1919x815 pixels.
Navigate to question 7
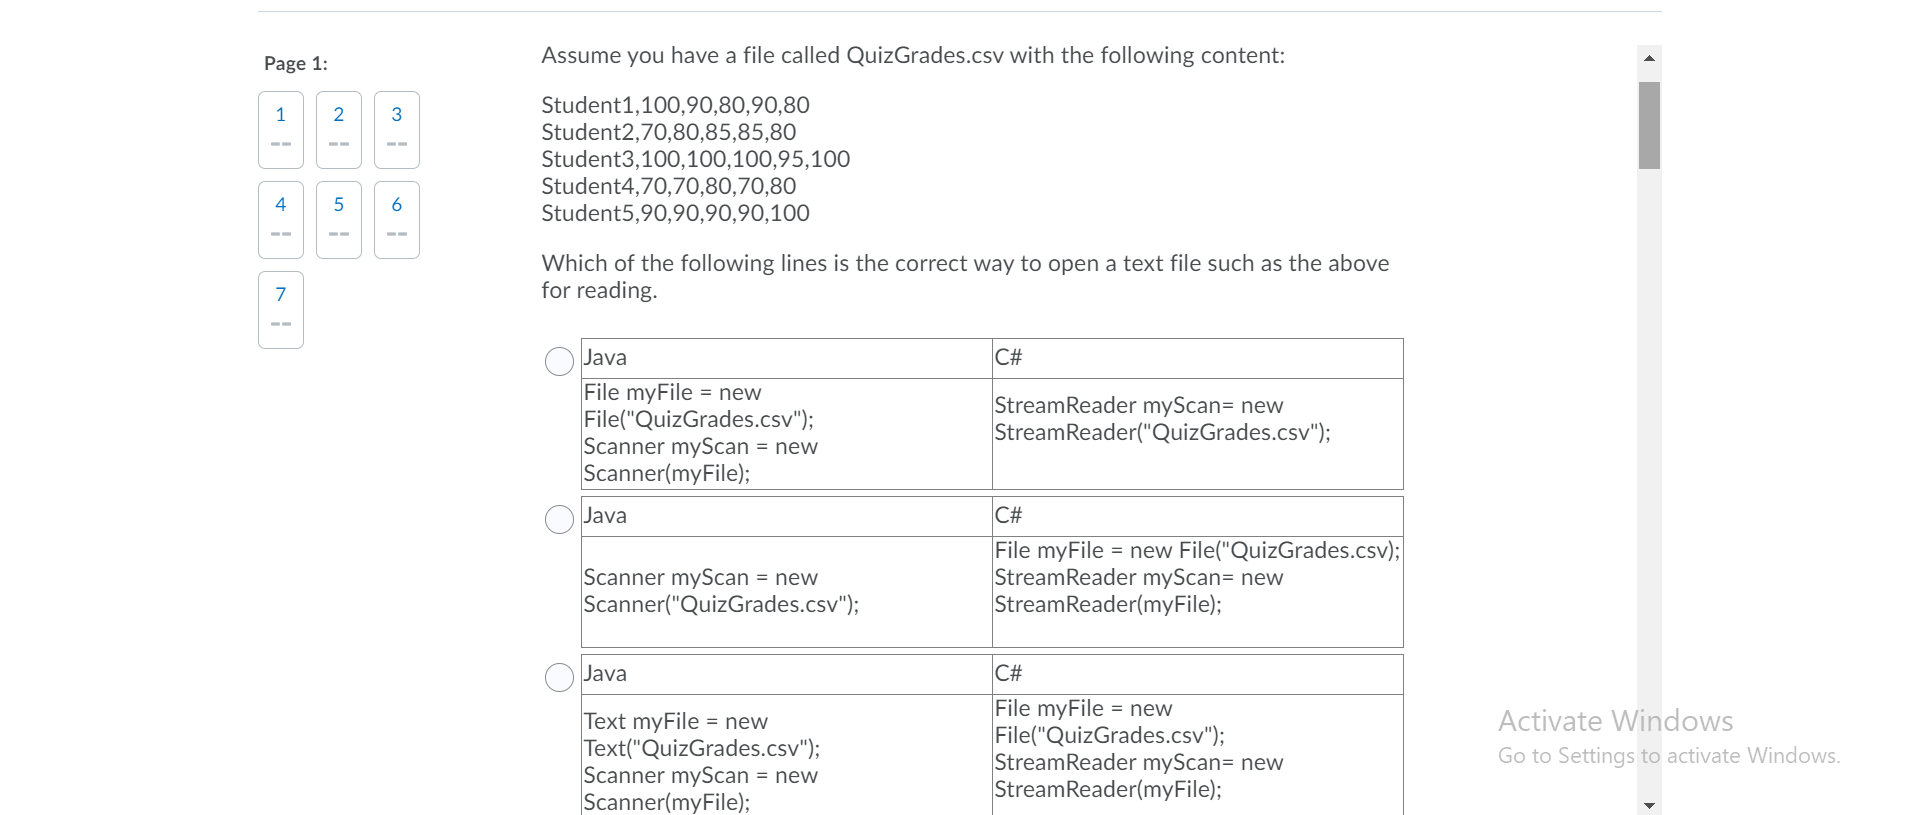click(280, 309)
